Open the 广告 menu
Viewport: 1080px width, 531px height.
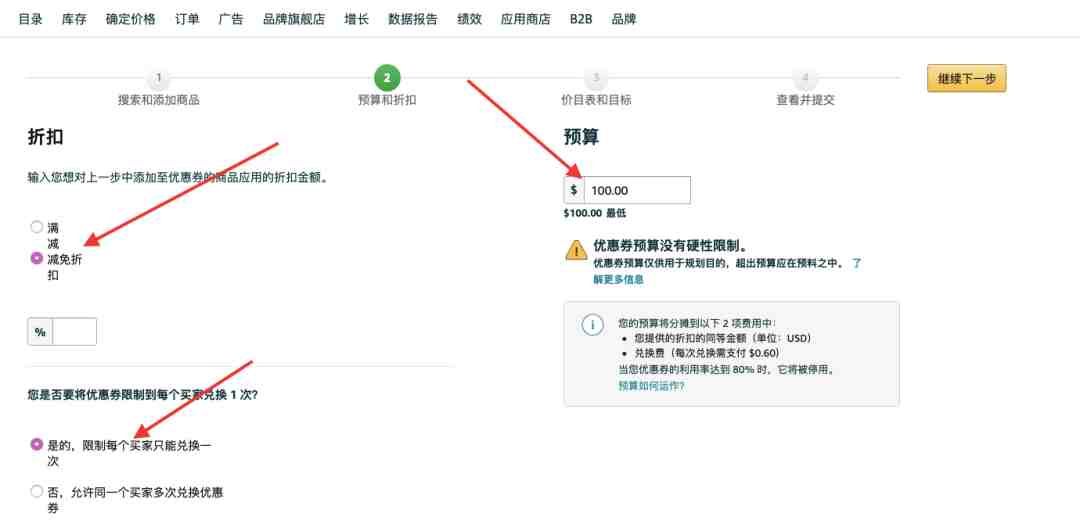[231, 19]
